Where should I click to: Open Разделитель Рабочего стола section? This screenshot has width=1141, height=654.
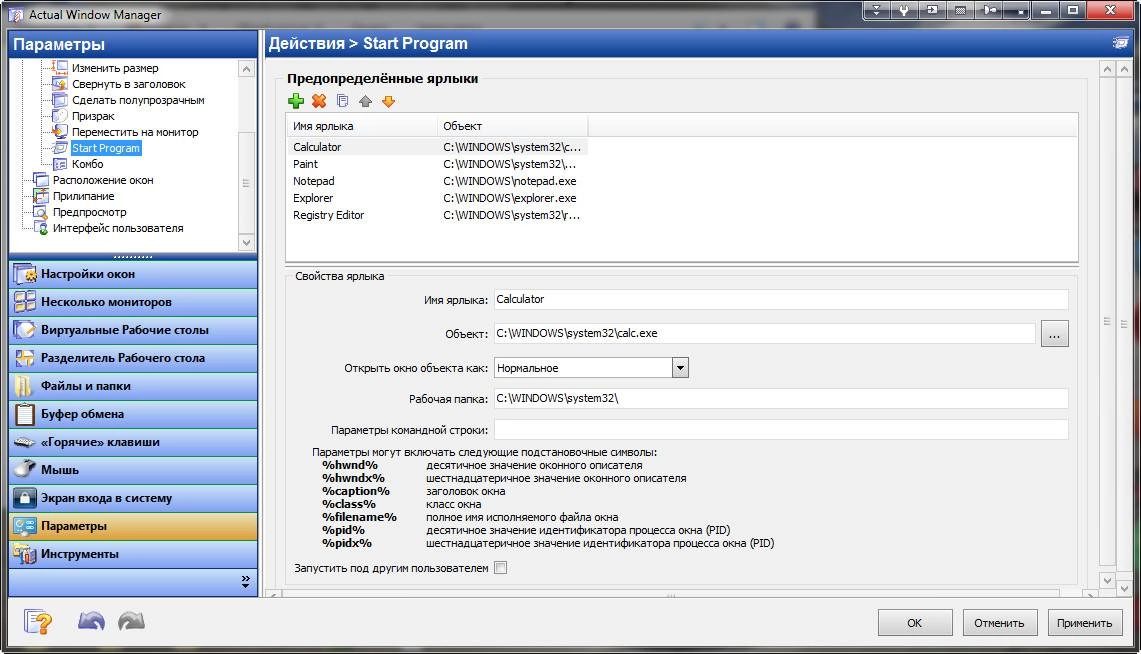[x=133, y=358]
